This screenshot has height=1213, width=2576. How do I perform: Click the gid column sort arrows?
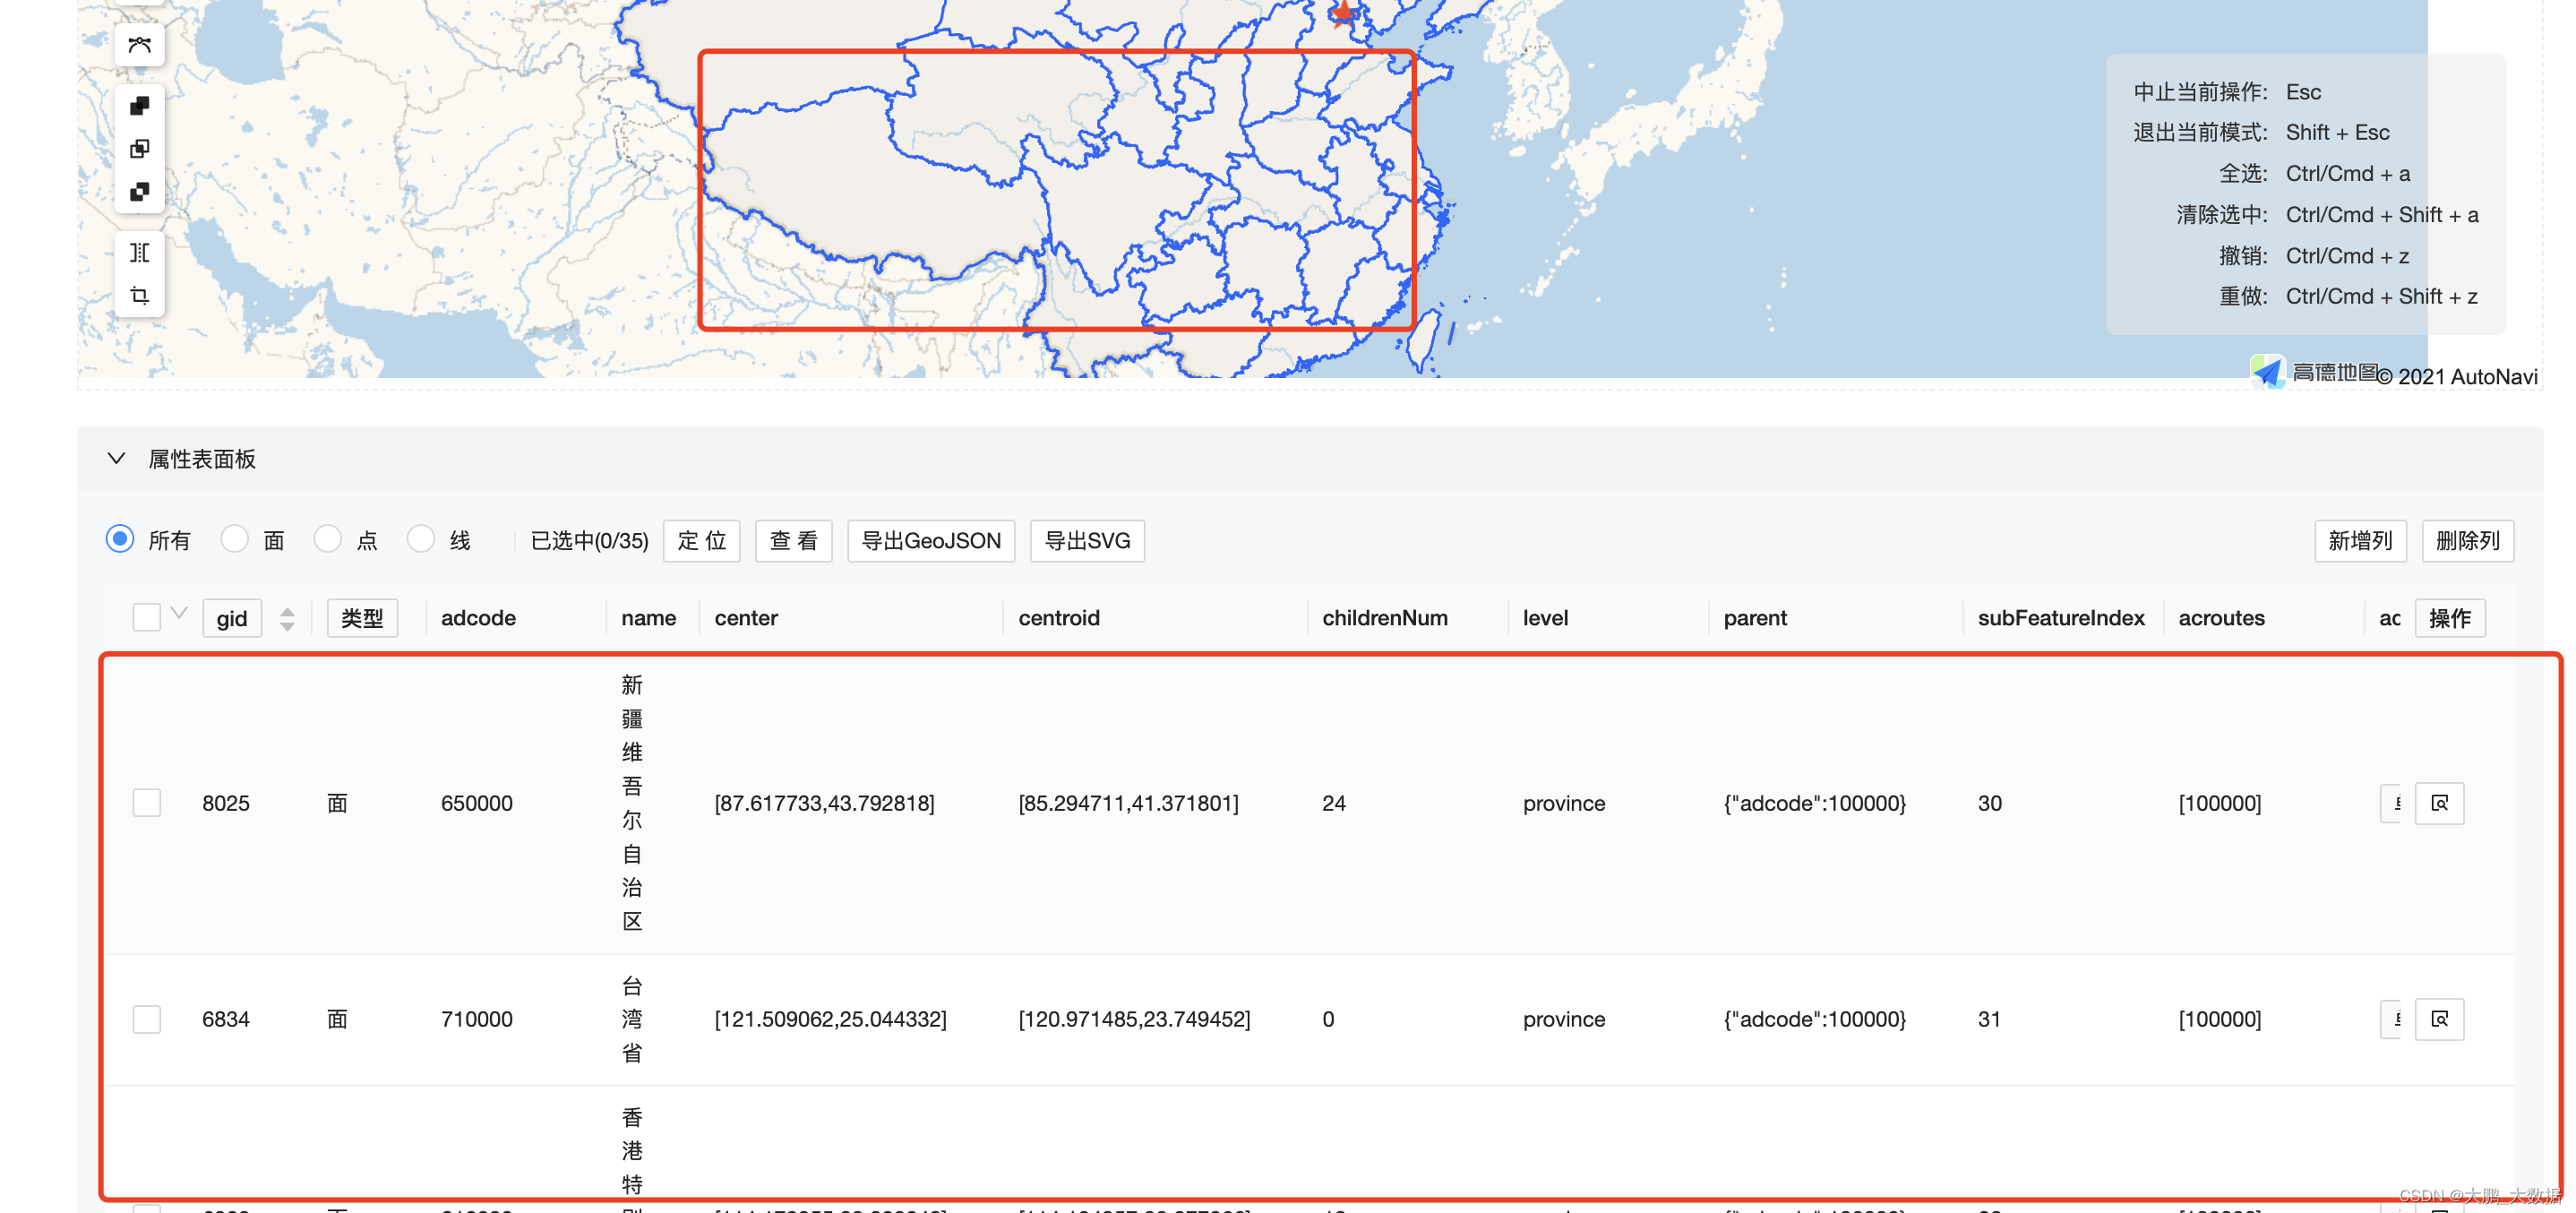coord(287,619)
